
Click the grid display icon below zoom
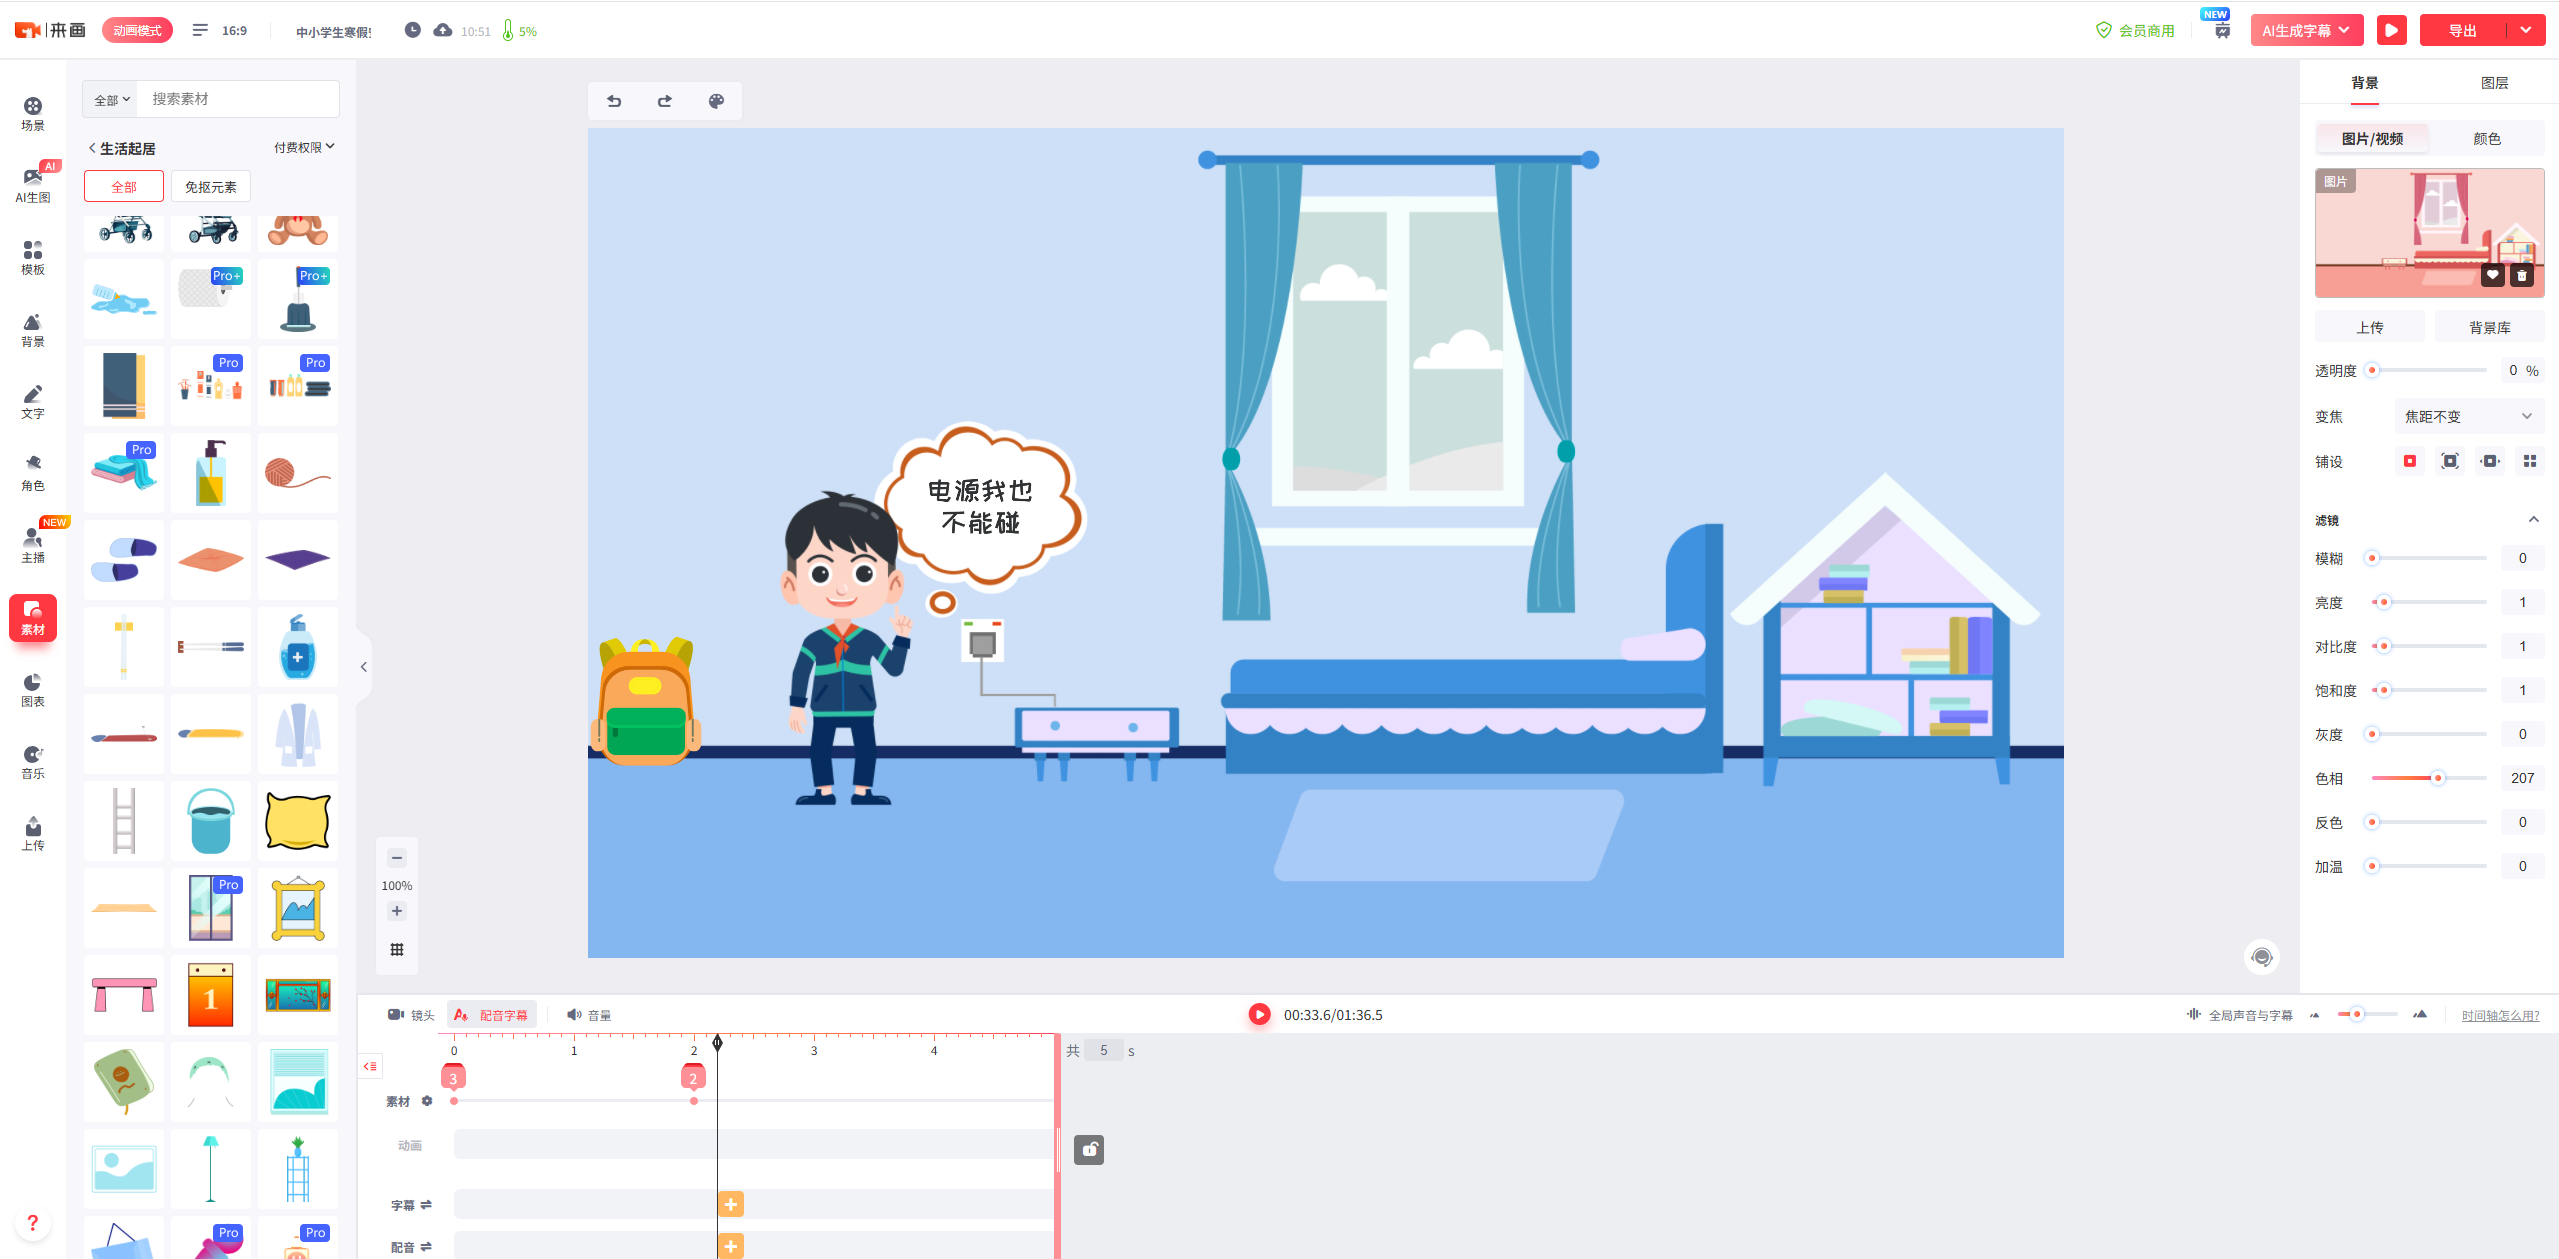pos(397,950)
